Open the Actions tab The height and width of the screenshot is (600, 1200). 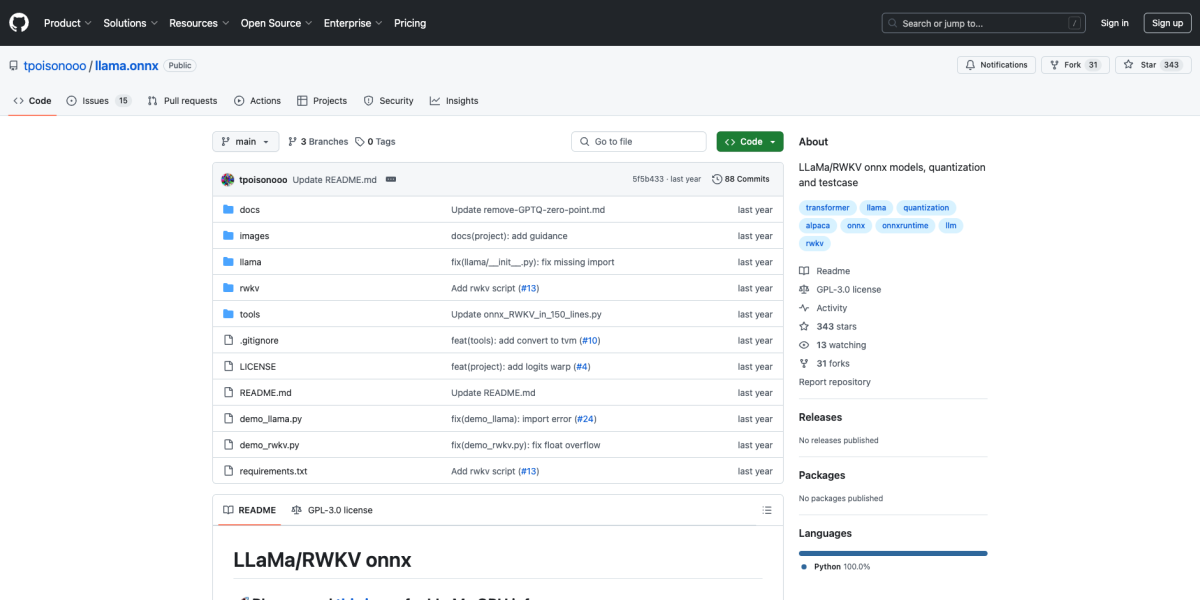[257, 100]
